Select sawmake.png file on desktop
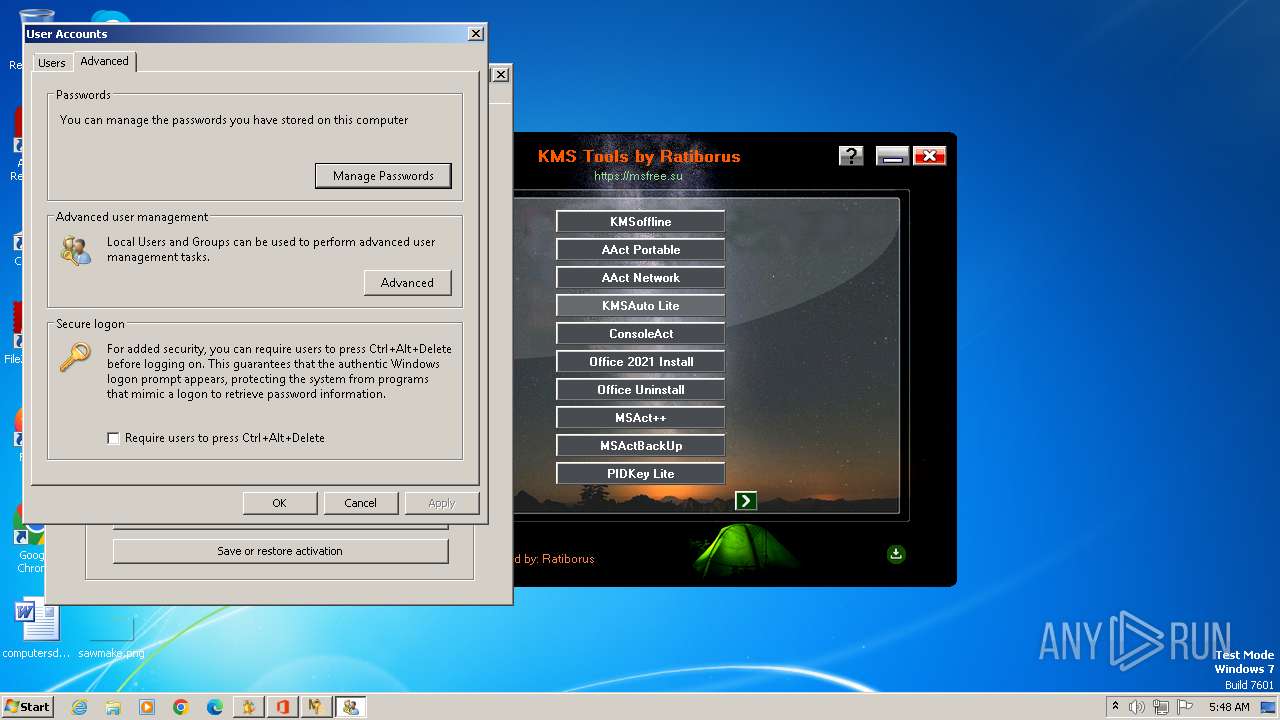Screen dimensions: 1280x720 [x=111, y=636]
